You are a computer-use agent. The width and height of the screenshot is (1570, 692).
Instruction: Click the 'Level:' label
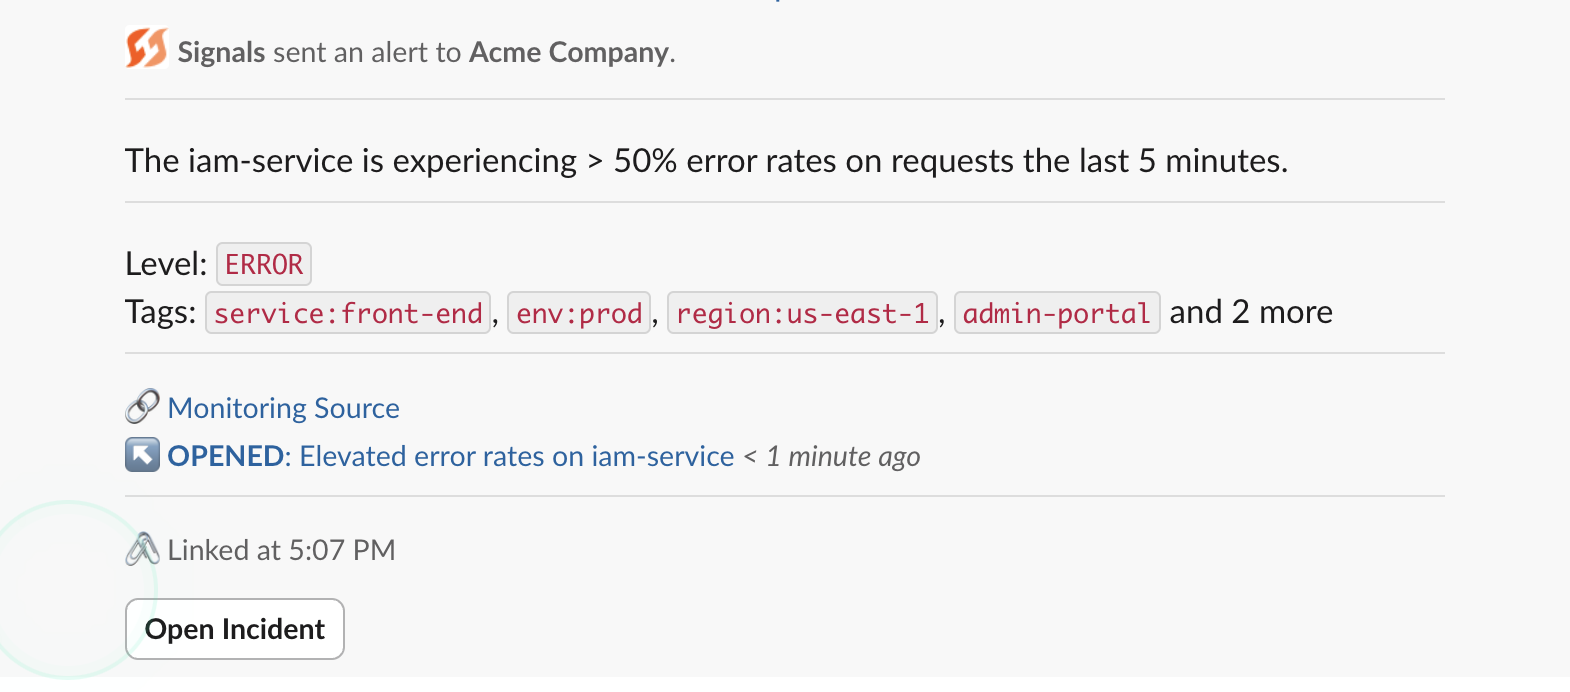coord(166,264)
